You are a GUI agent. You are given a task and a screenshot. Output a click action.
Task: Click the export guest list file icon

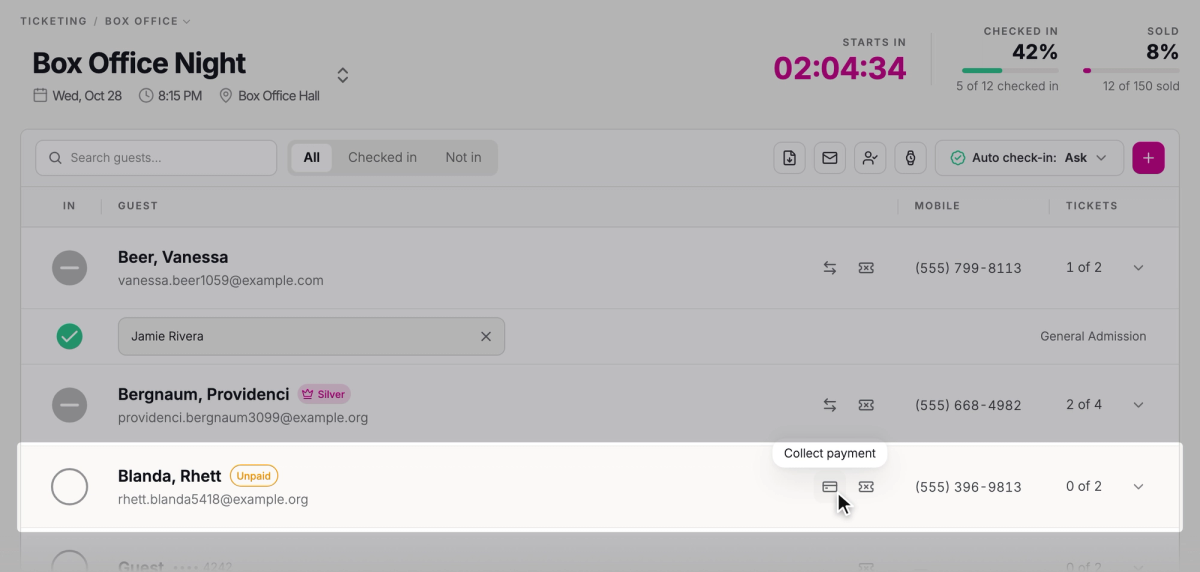tap(790, 158)
